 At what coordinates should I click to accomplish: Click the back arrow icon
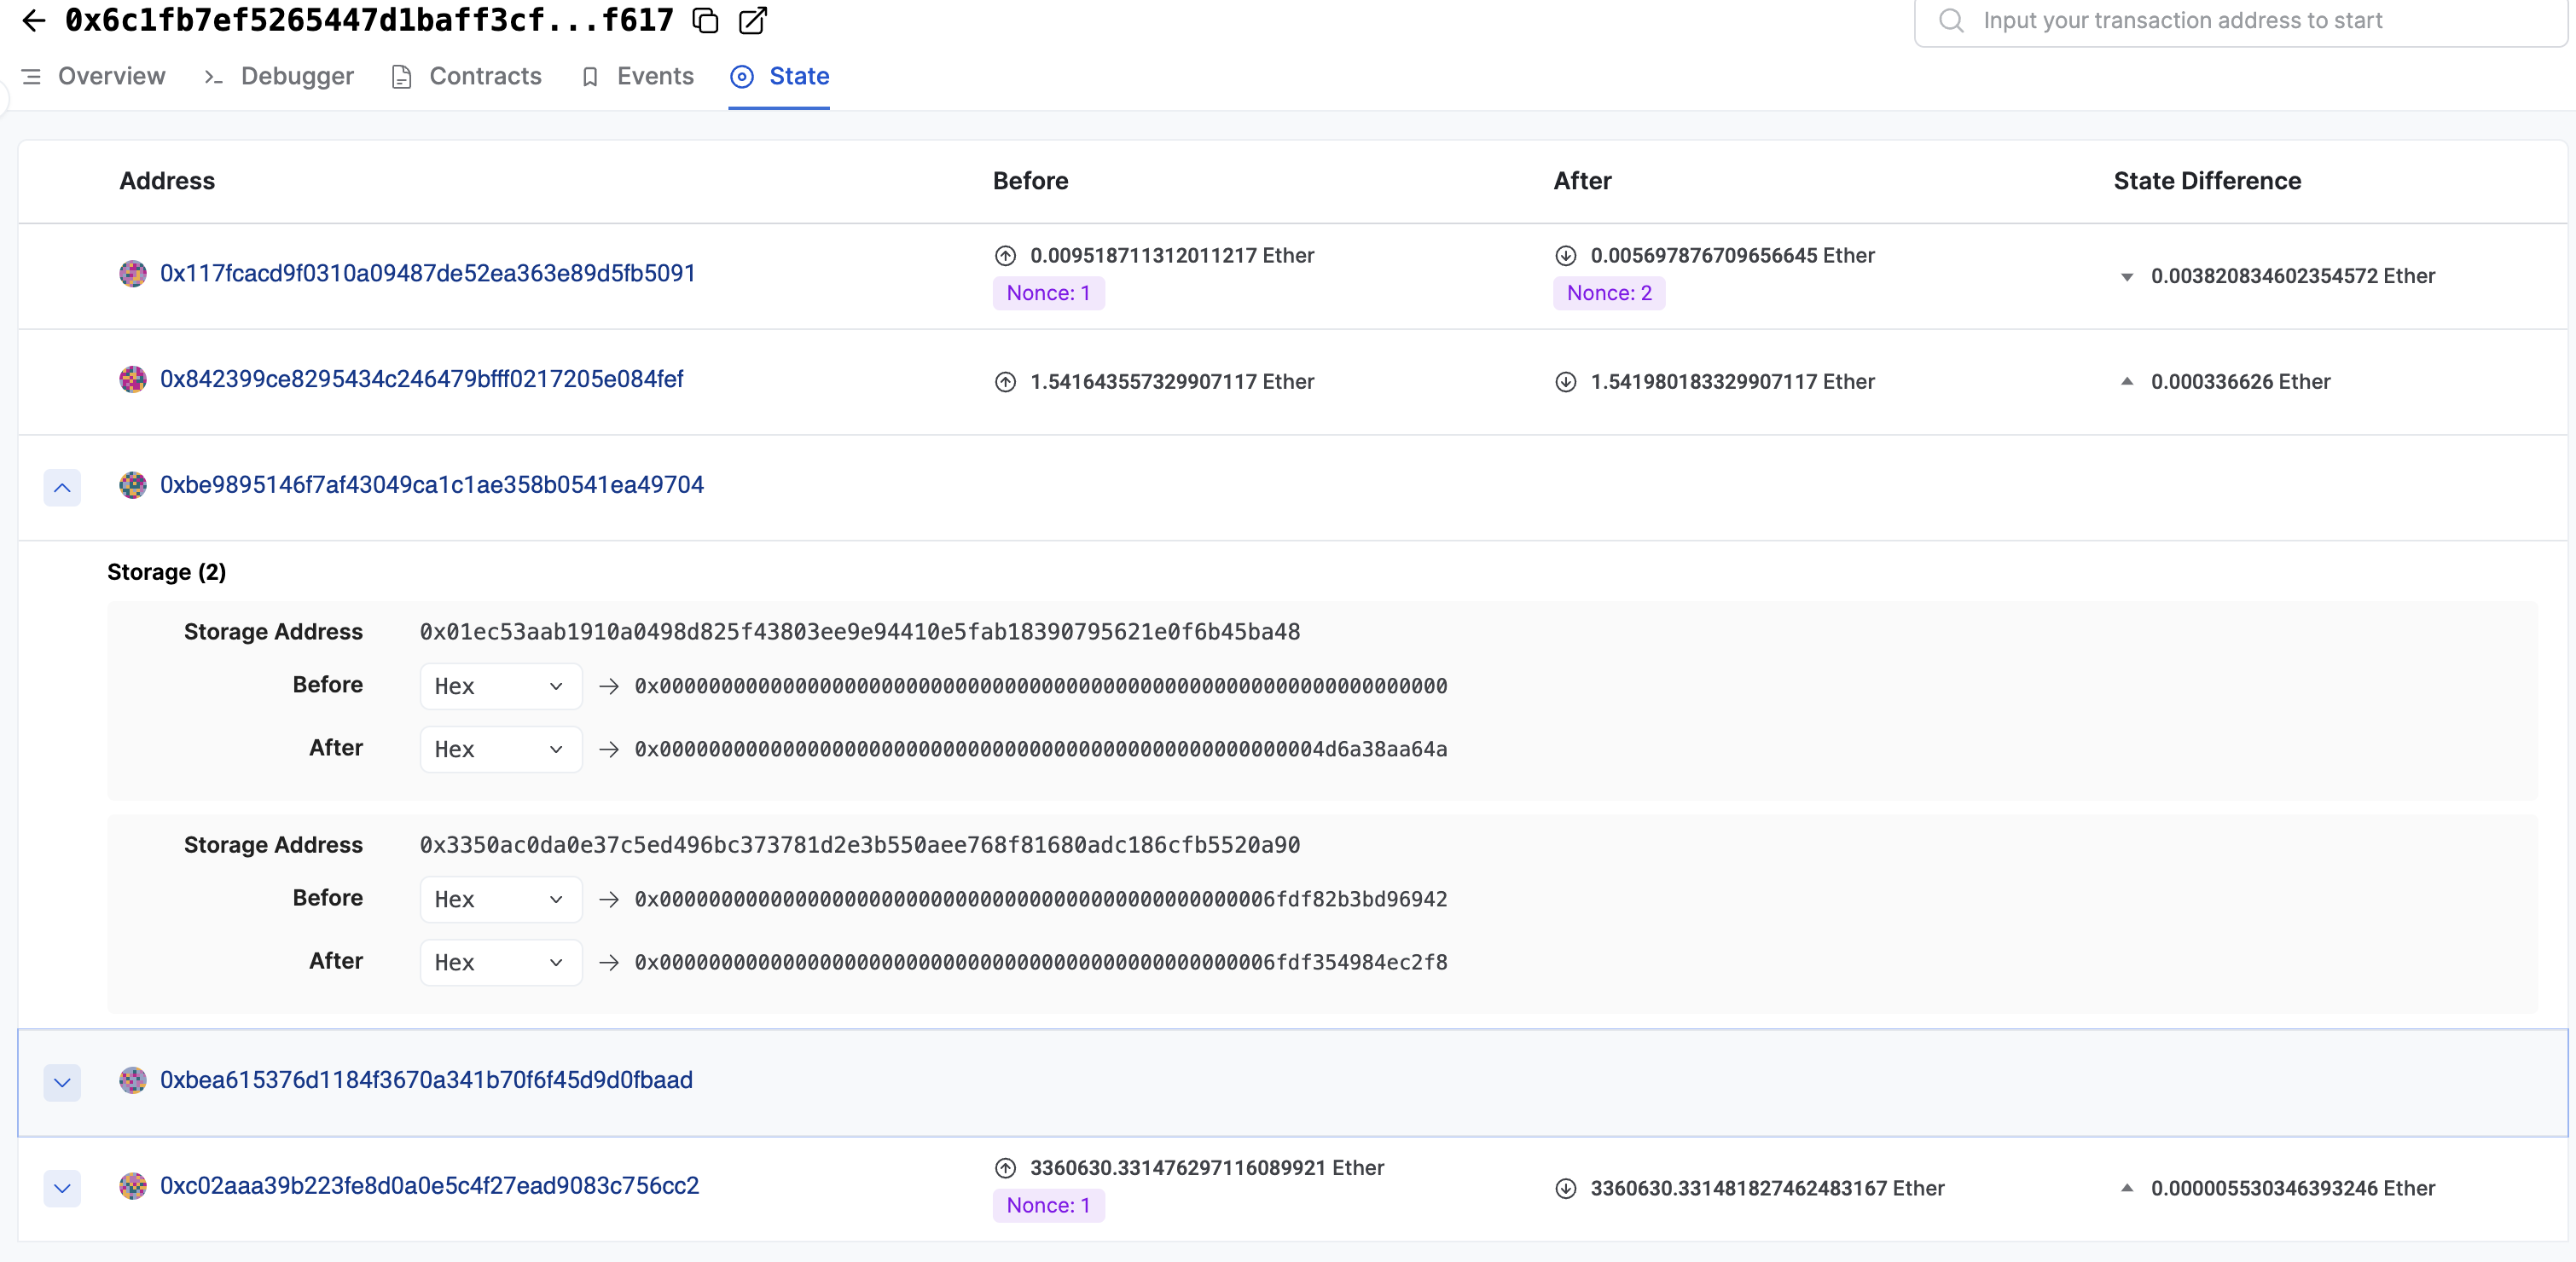(x=34, y=20)
